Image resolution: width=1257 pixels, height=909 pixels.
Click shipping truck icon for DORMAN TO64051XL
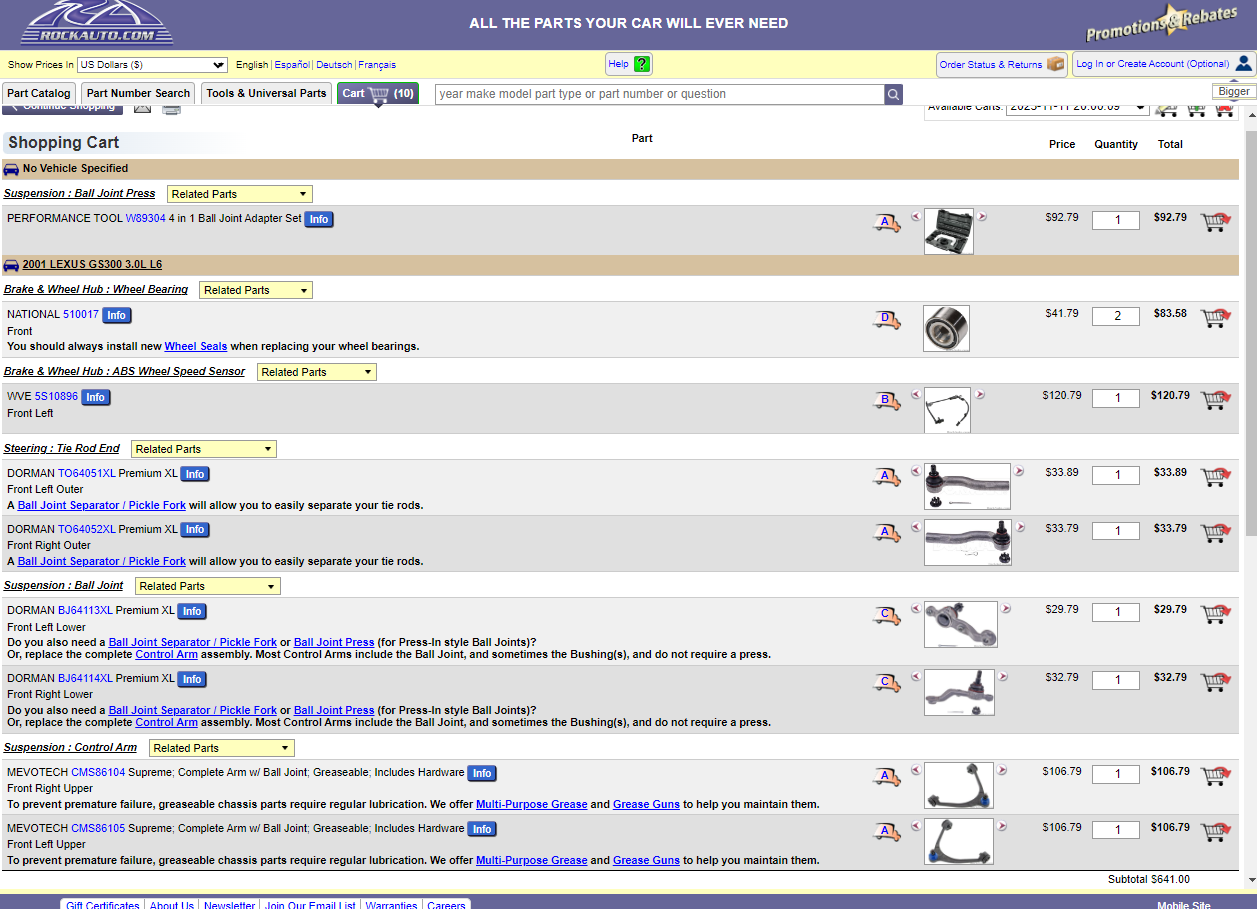point(886,477)
